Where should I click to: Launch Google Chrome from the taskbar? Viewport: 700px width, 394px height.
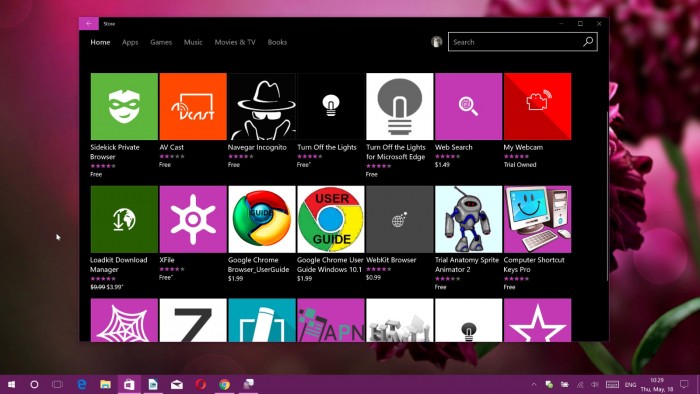[x=225, y=384]
